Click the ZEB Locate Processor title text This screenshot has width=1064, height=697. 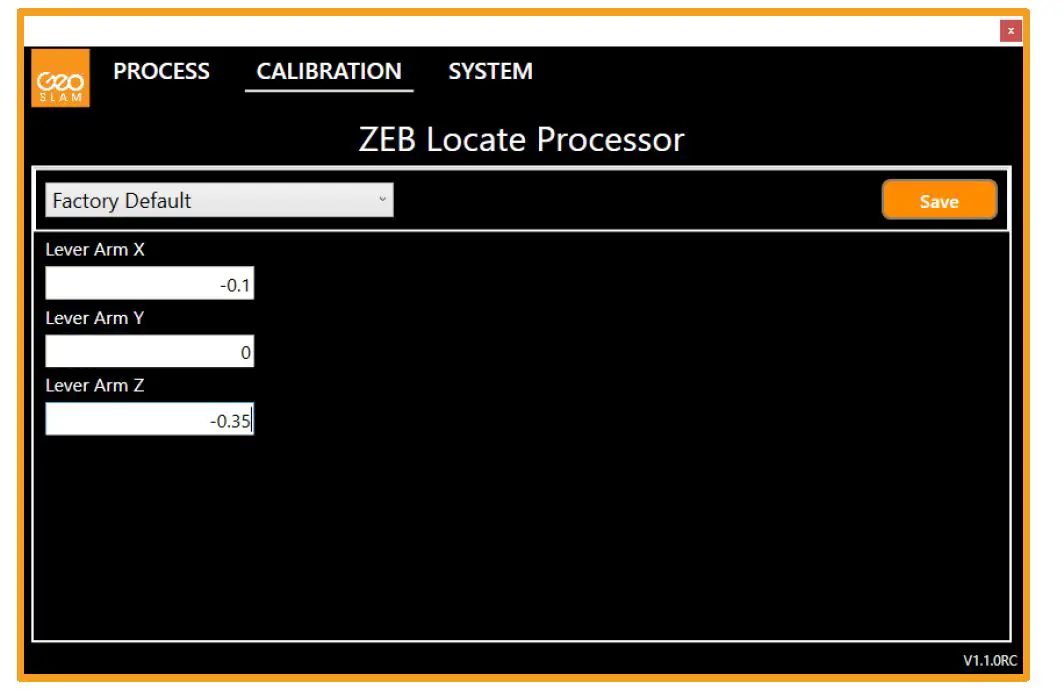tap(521, 140)
